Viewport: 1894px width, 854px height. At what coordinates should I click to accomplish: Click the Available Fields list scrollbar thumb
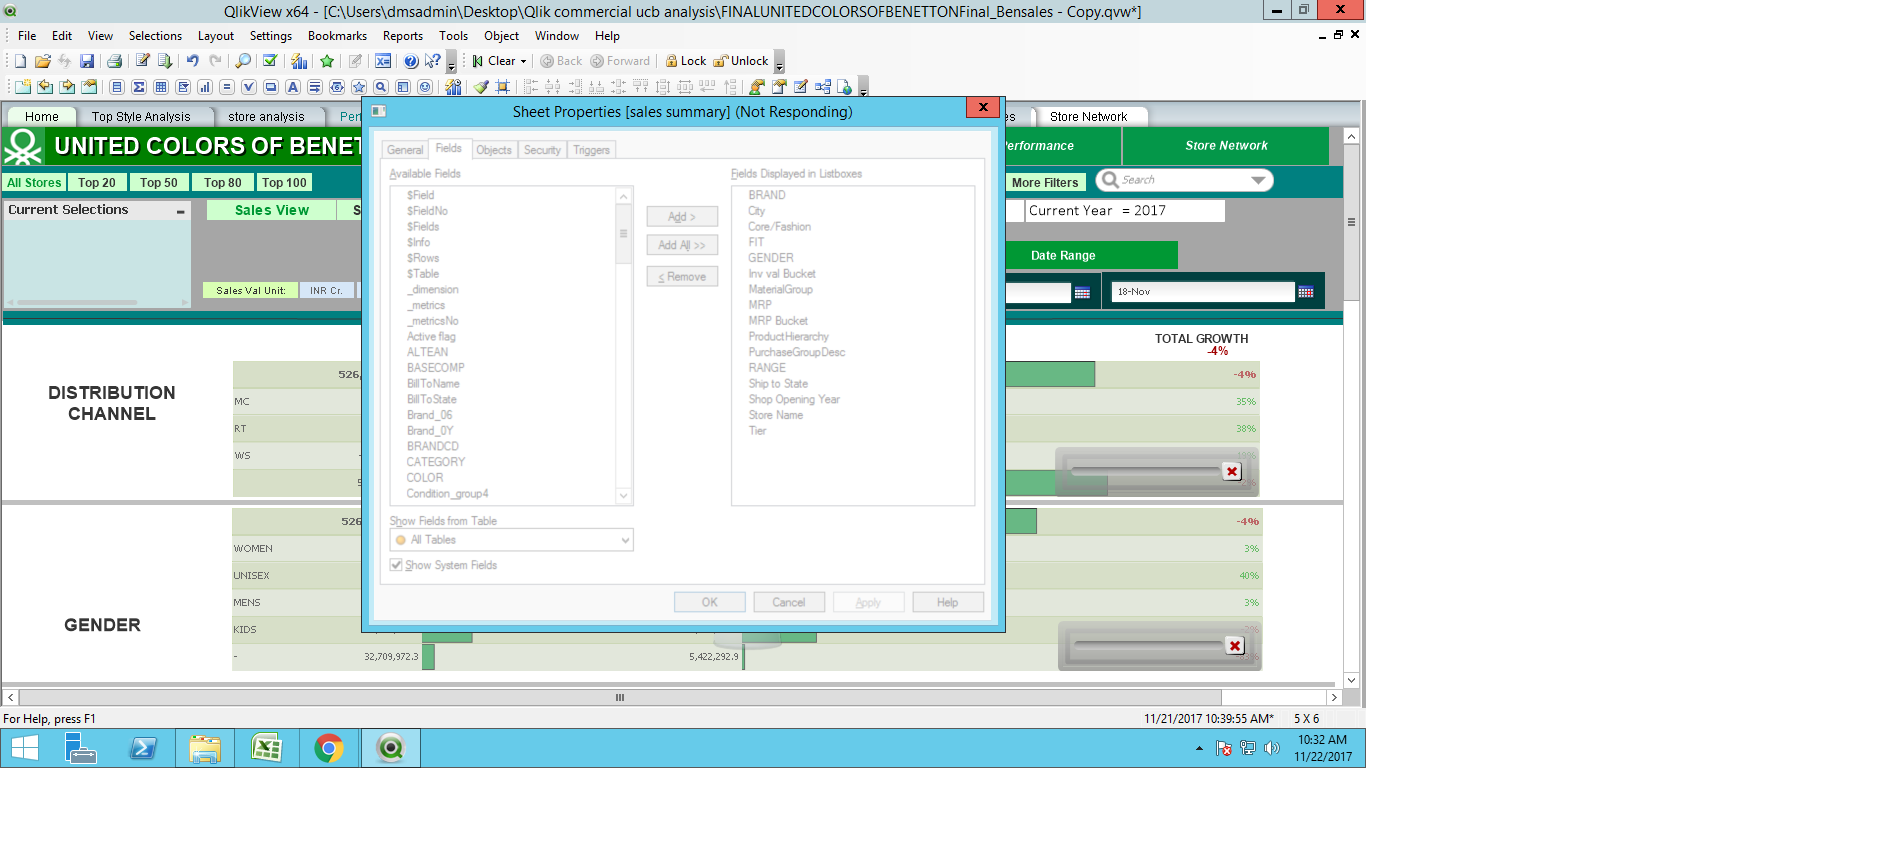pos(623,234)
